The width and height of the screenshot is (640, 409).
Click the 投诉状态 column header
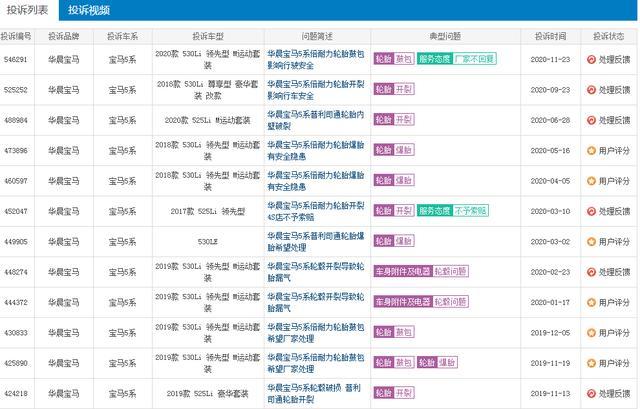point(609,36)
